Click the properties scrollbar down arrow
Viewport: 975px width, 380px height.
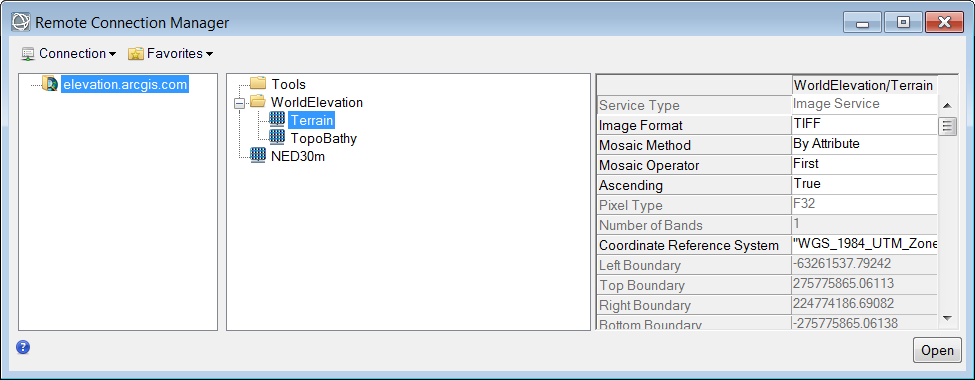(x=948, y=318)
